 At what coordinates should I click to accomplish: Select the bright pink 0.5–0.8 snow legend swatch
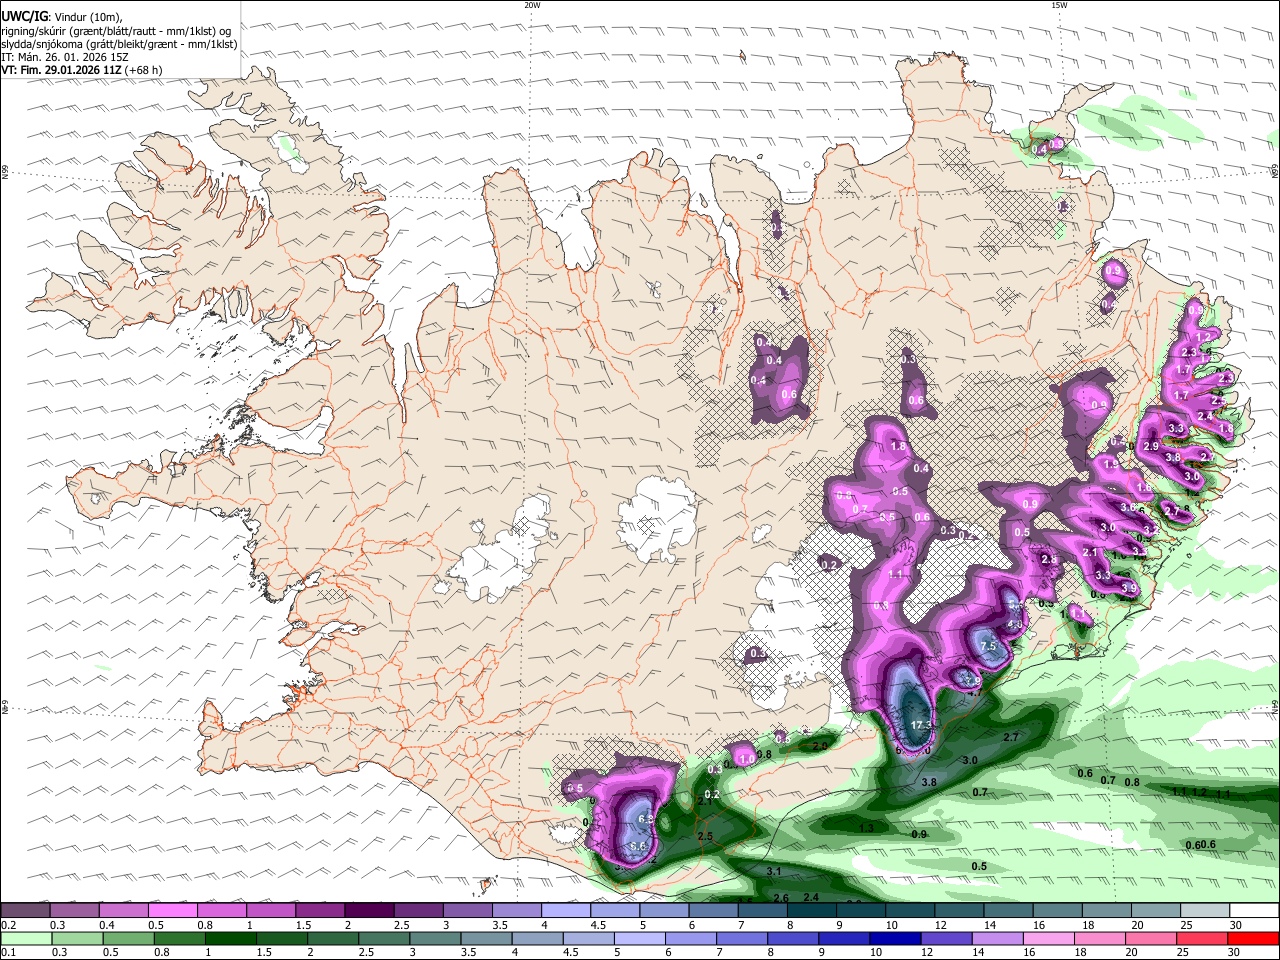(172, 910)
